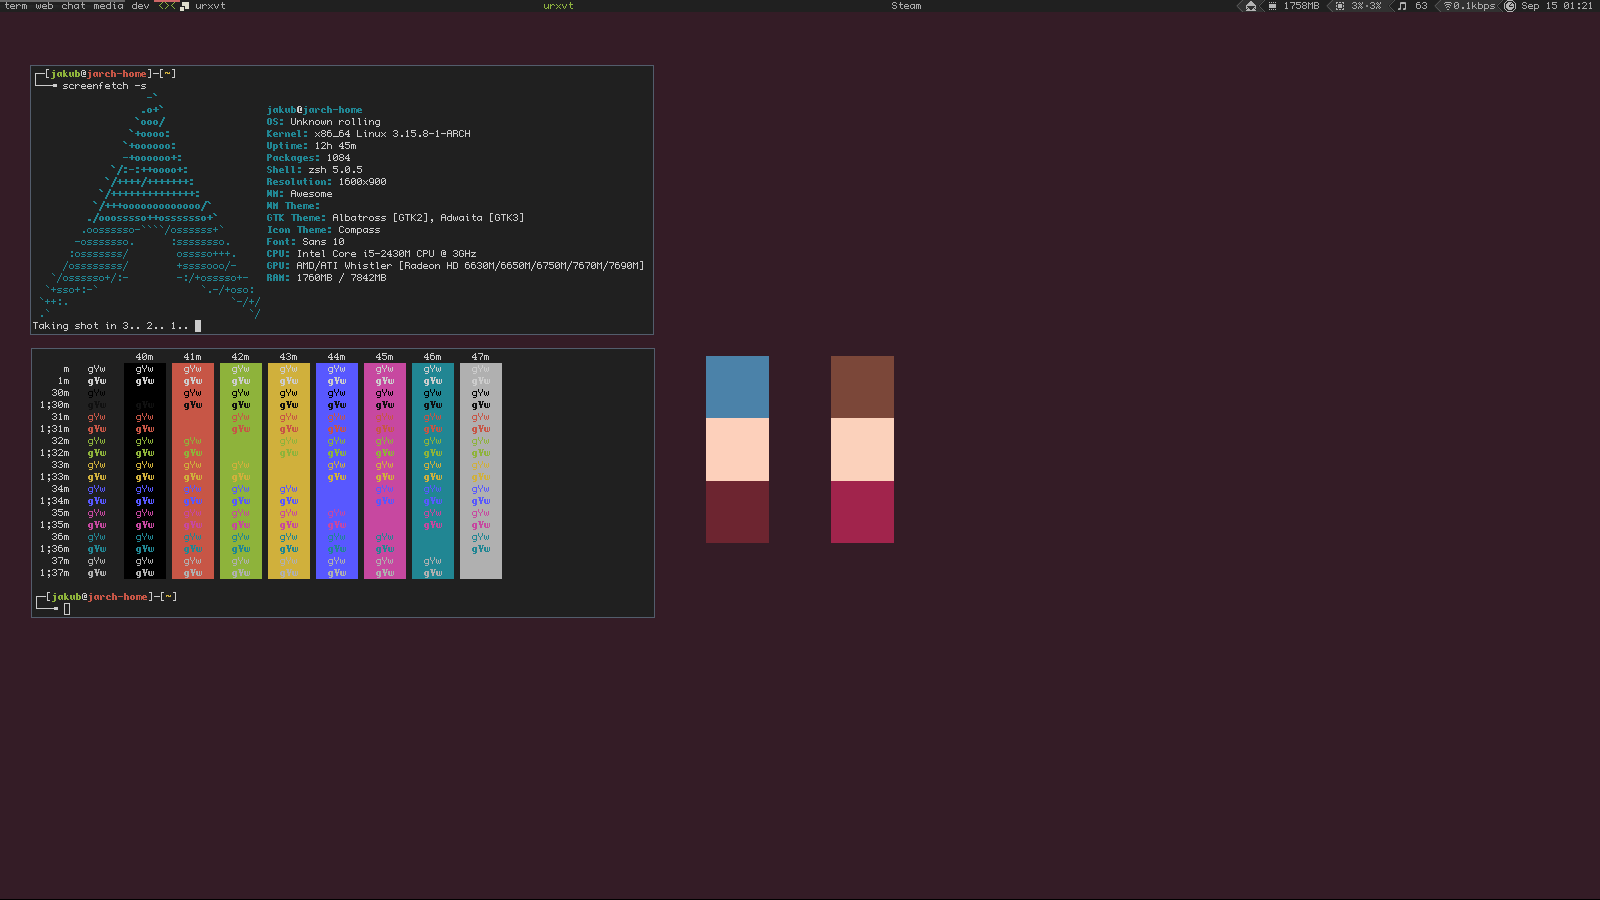Click the GTK Theme Albatross line

click(x=395, y=218)
